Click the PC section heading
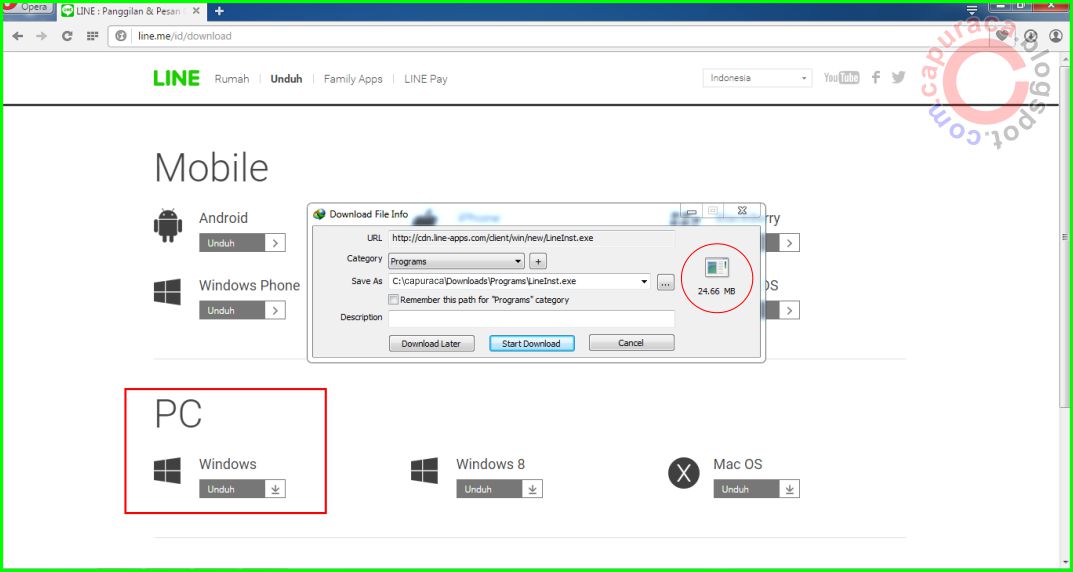The width and height of the screenshot is (1073, 572). 178,413
